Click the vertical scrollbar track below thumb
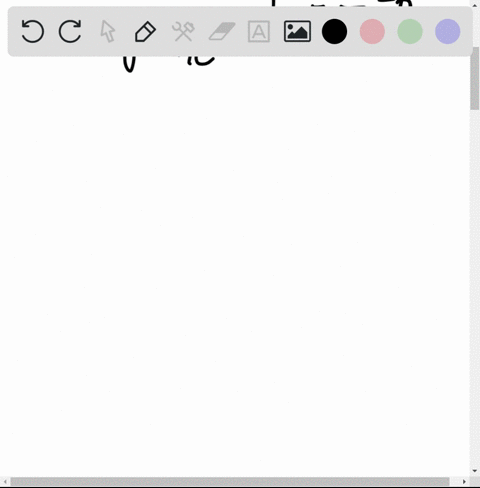 (x=475, y=287)
